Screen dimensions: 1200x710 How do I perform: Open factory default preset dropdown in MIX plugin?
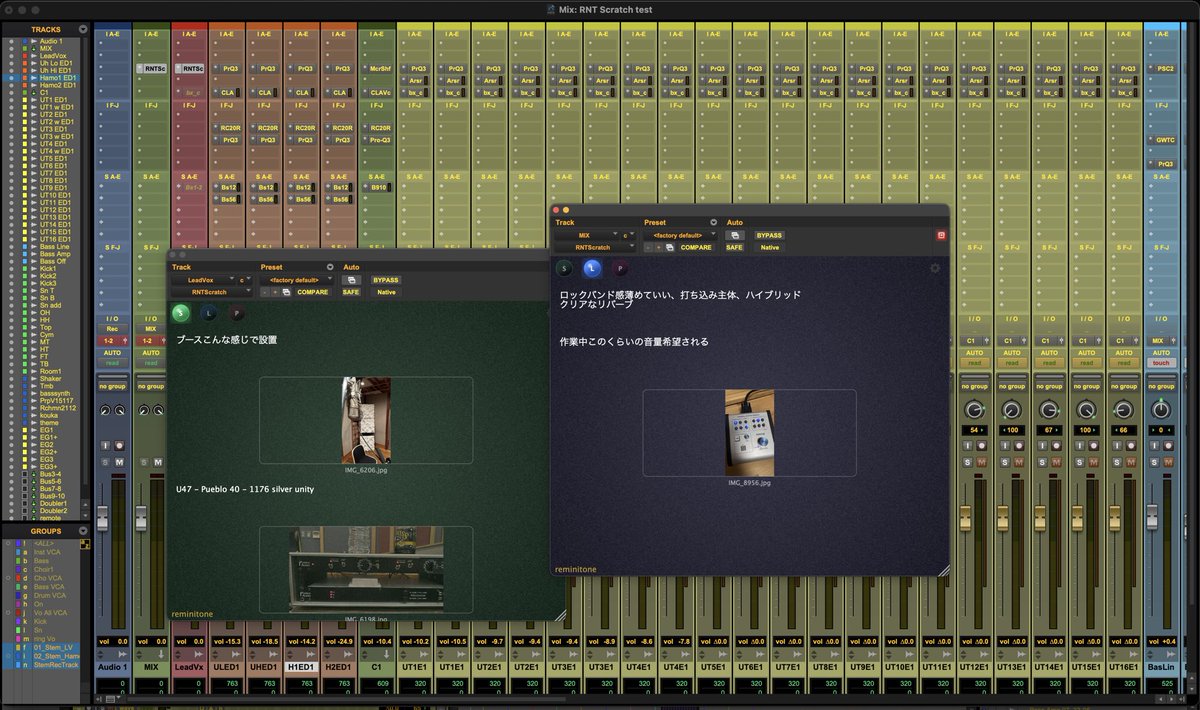pos(681,235)
